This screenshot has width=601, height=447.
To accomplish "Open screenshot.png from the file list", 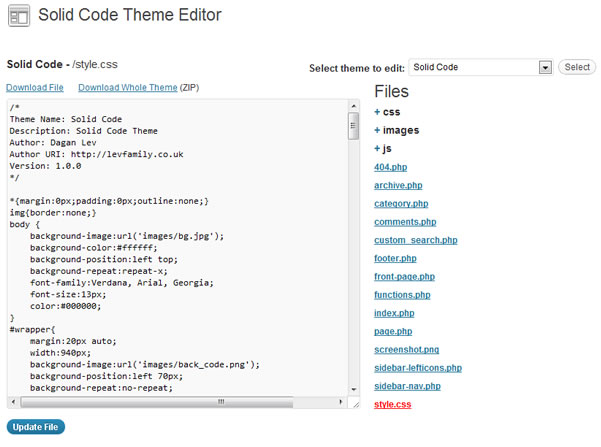I will tap(405, 350).
